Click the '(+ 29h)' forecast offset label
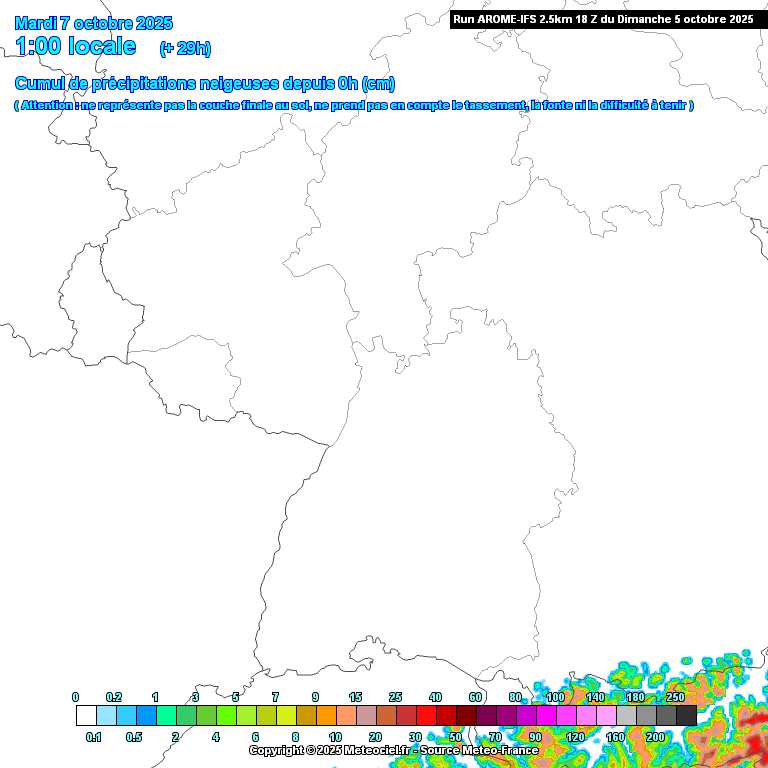768x768 pixels. (x=185, y=48)
